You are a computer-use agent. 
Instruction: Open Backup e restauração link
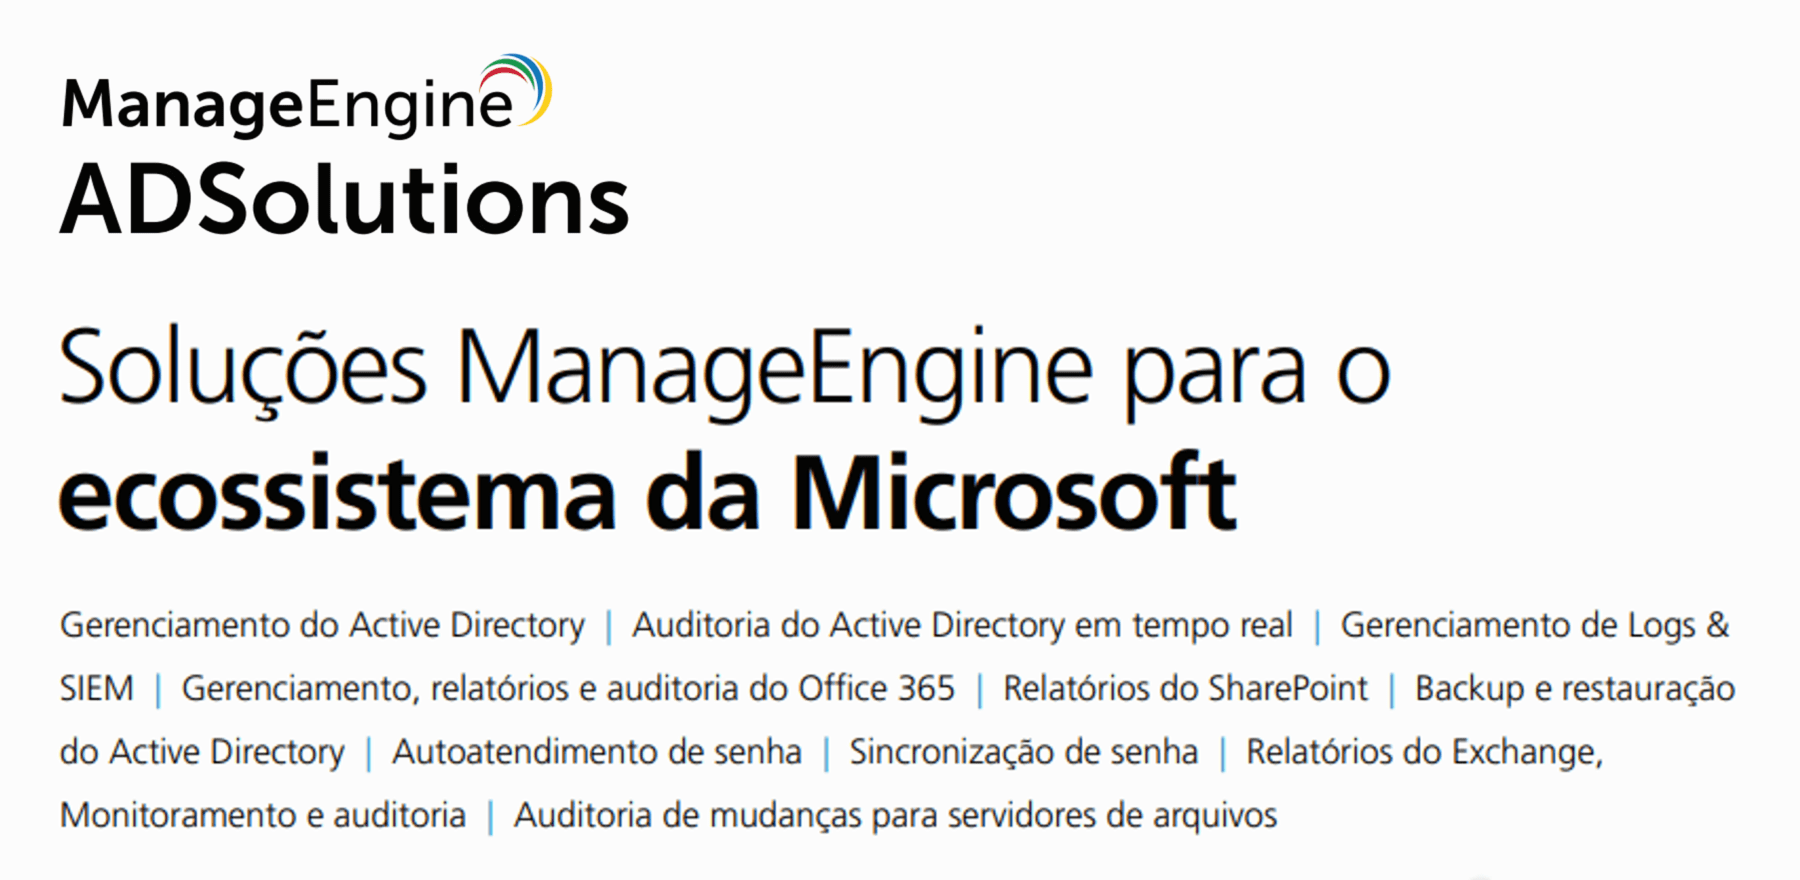(x=1574, y=689)
